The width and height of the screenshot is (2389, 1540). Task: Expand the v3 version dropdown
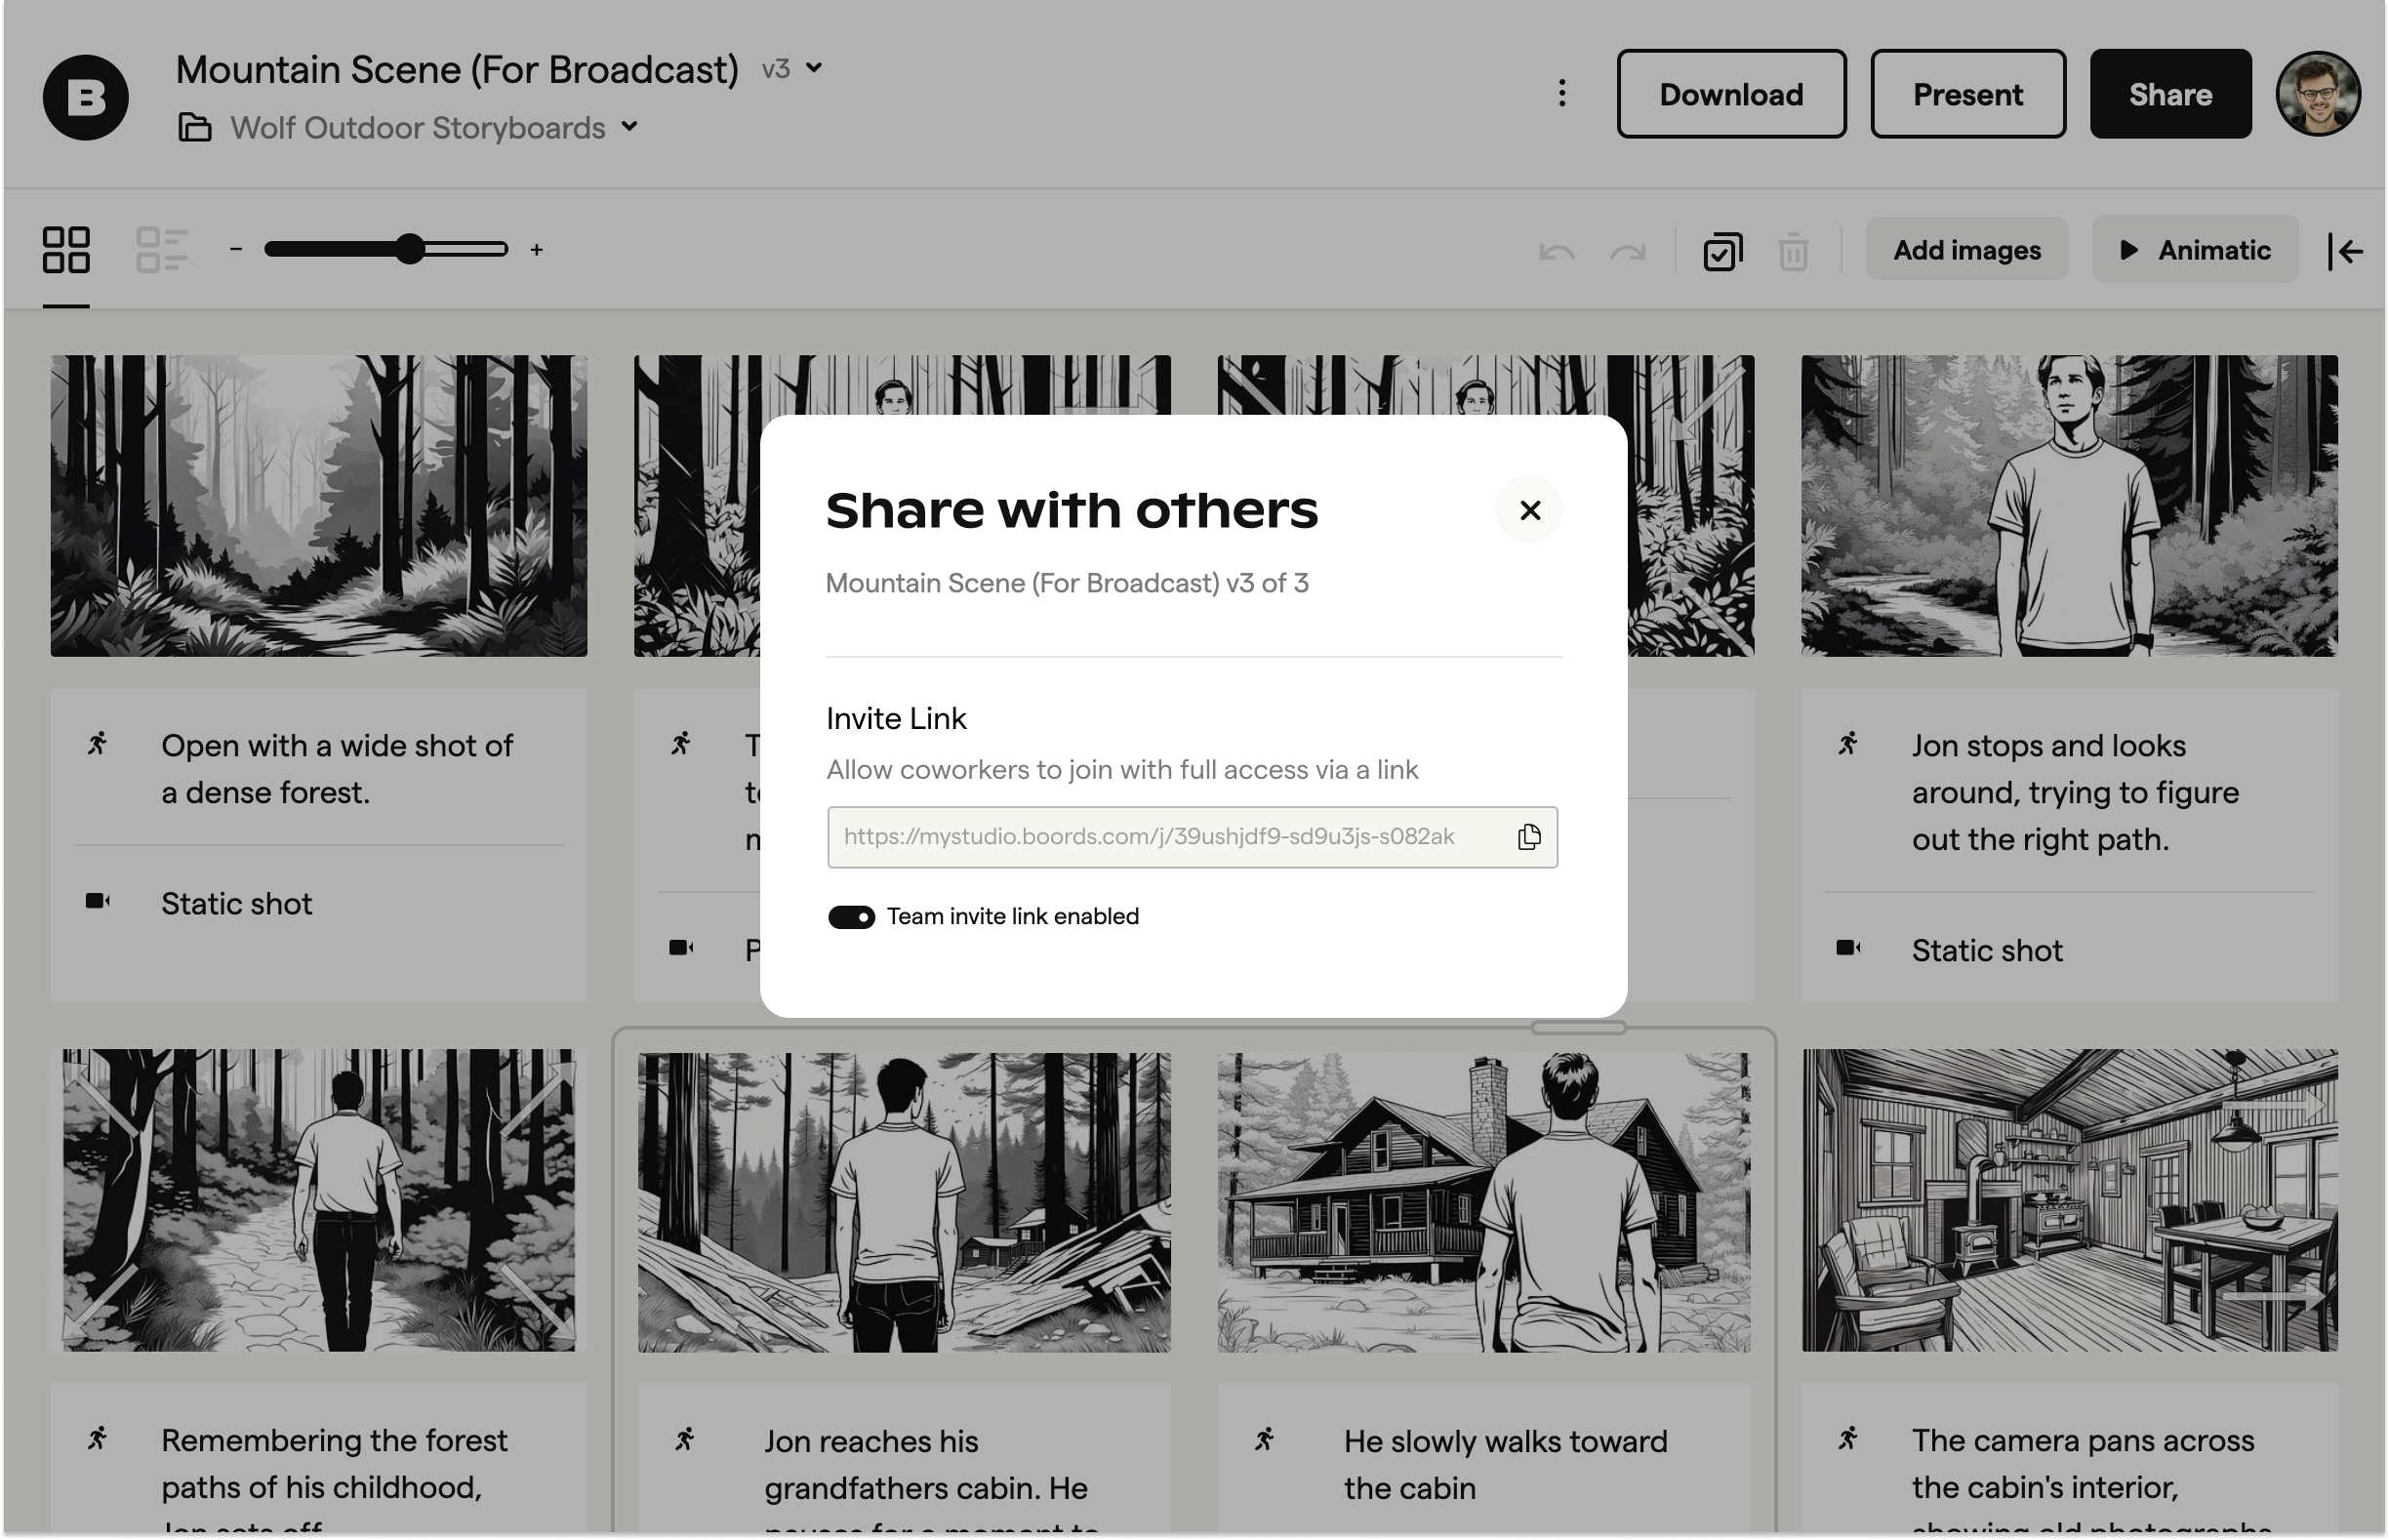click(x=792, y=69)
